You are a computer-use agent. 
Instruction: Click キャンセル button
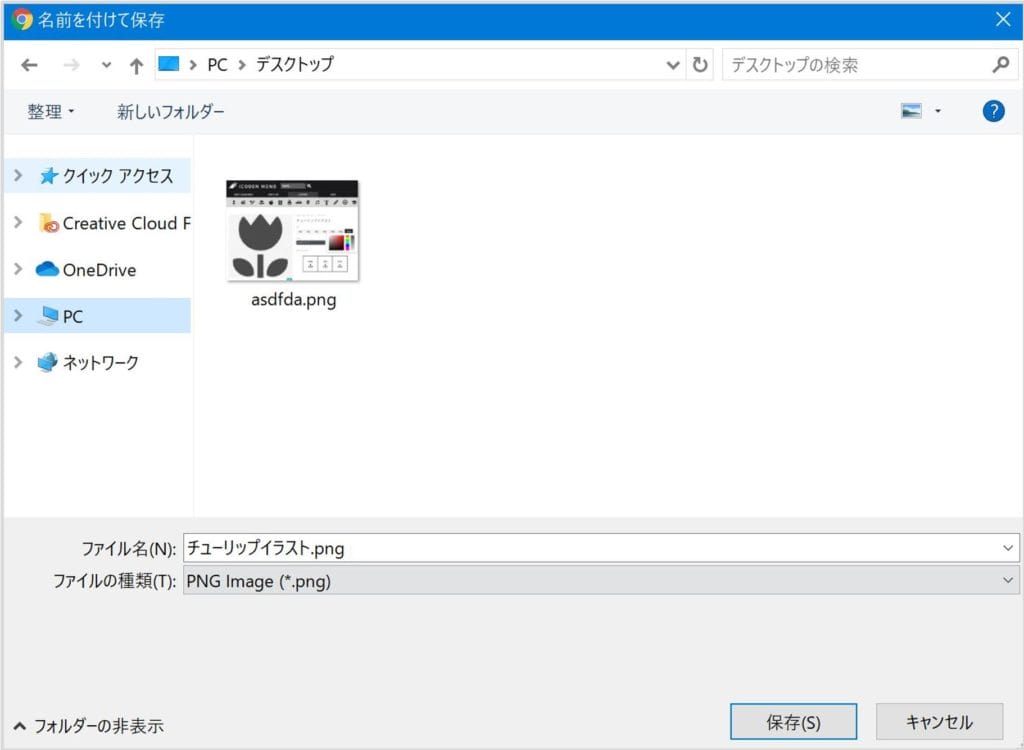pos(938,721)
